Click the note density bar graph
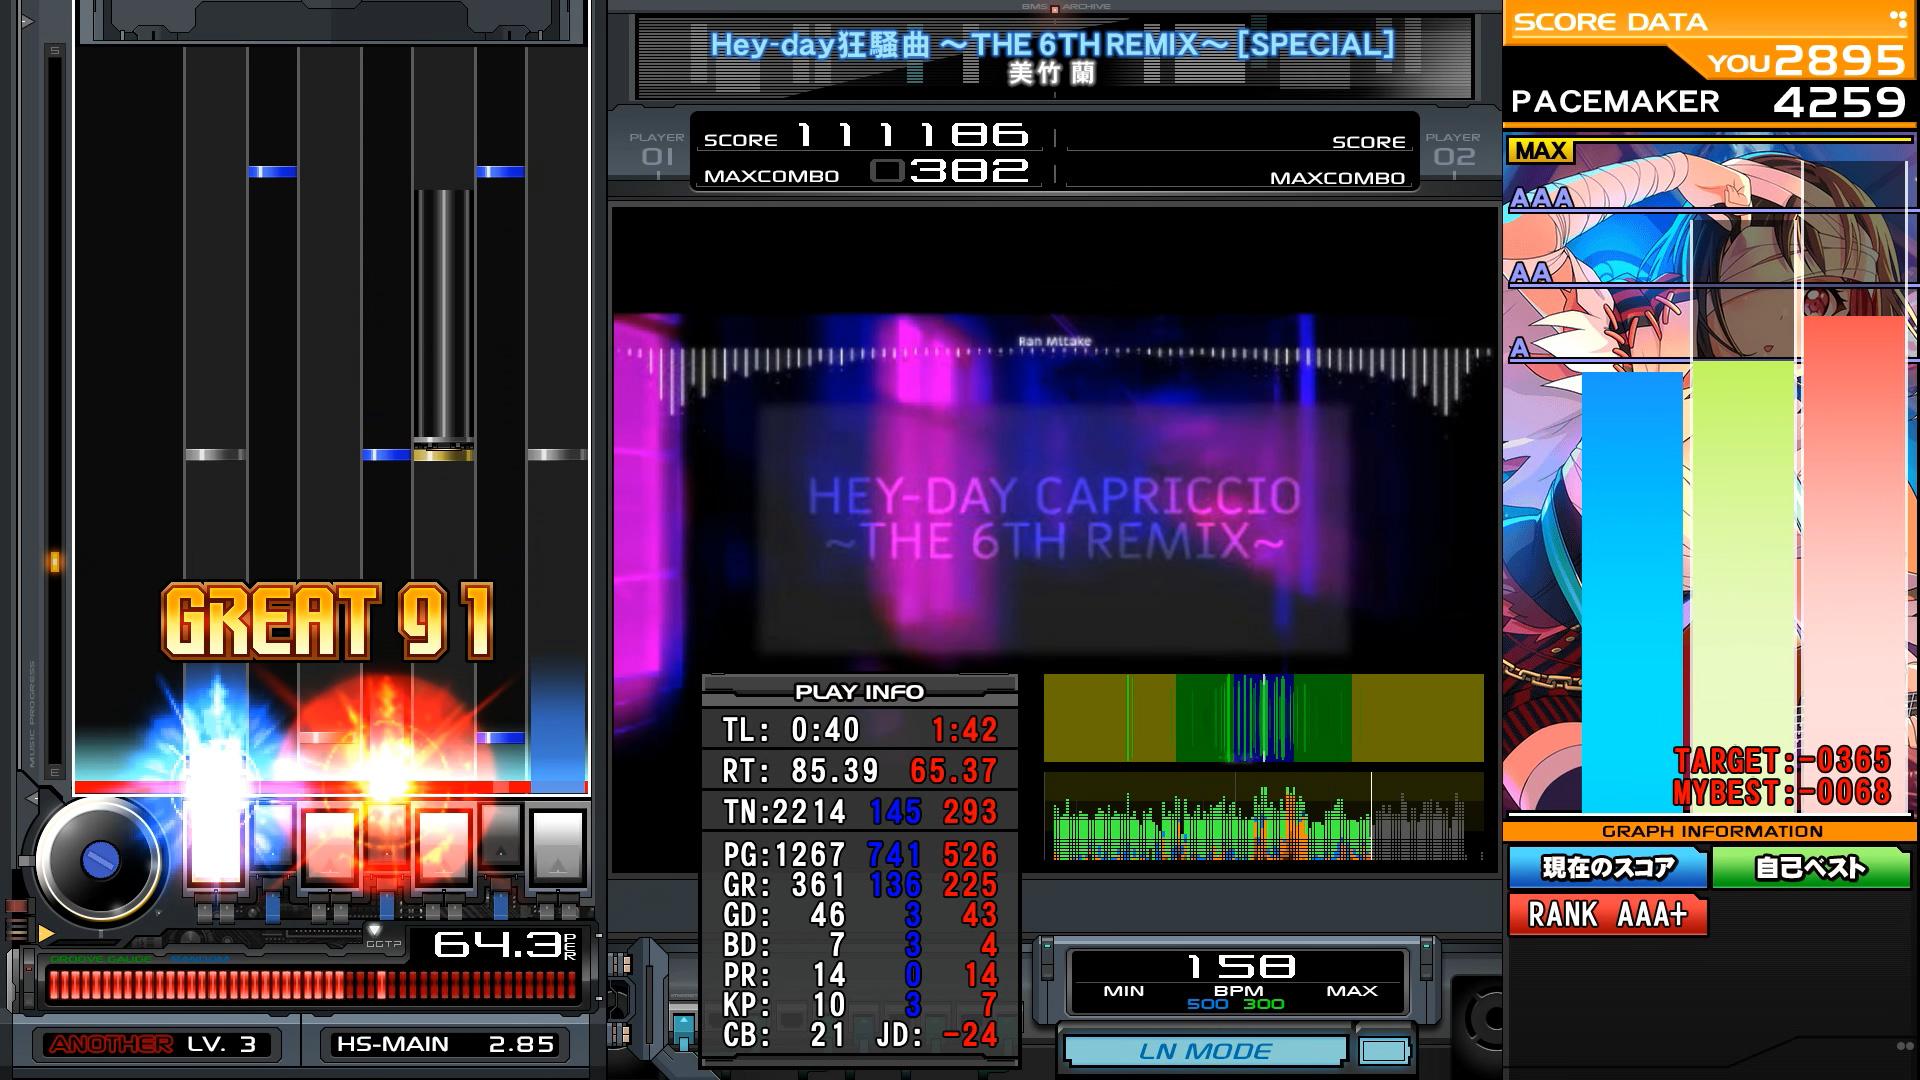Image resolution: width=1920 pixels, height=1080 pixels. (1263, 817)
